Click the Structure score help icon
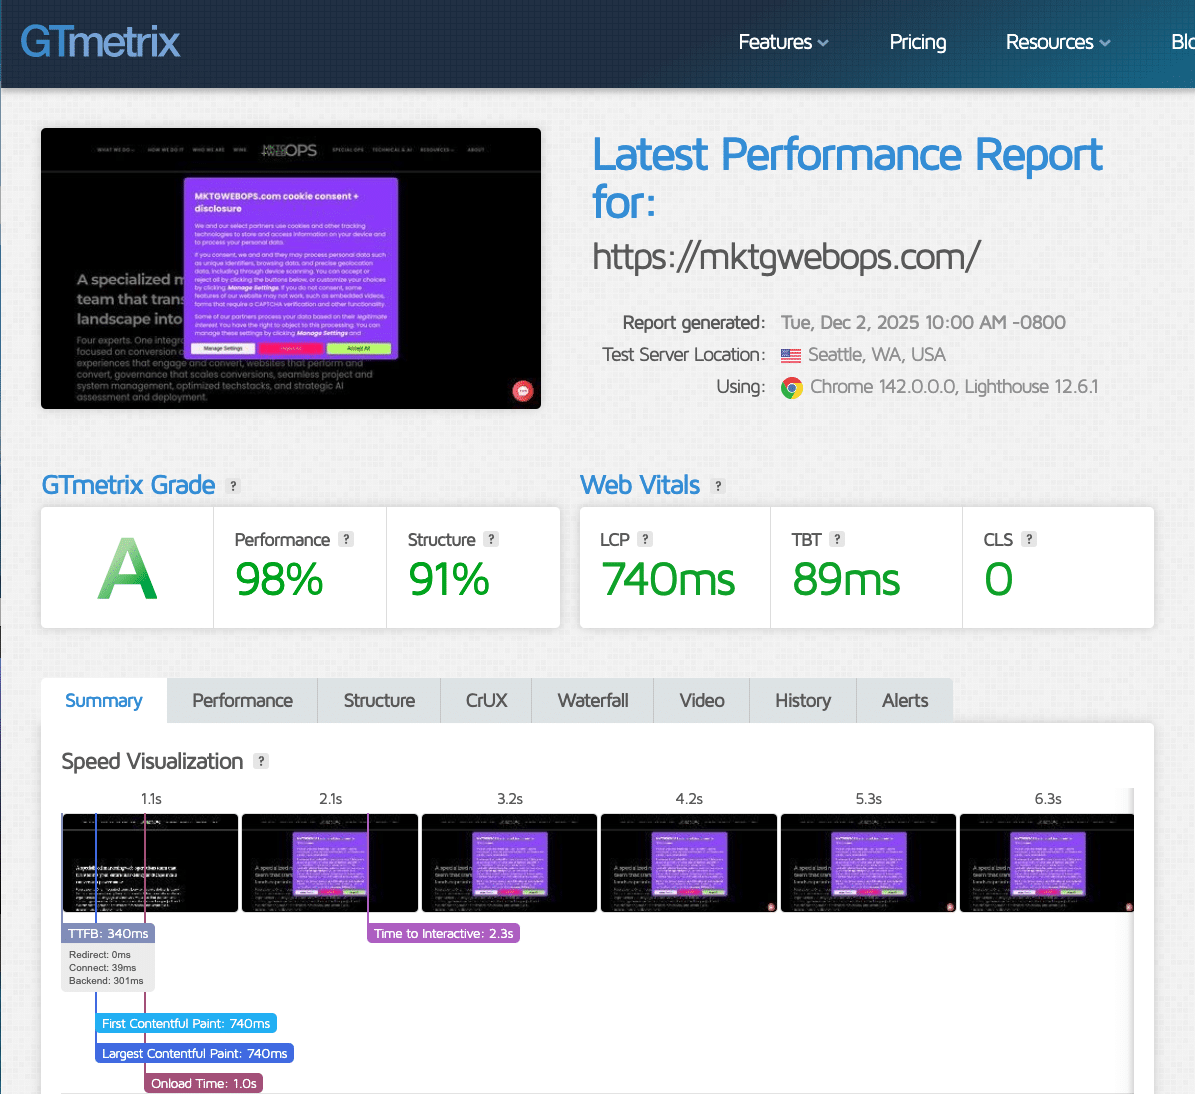 coord(492,539)
